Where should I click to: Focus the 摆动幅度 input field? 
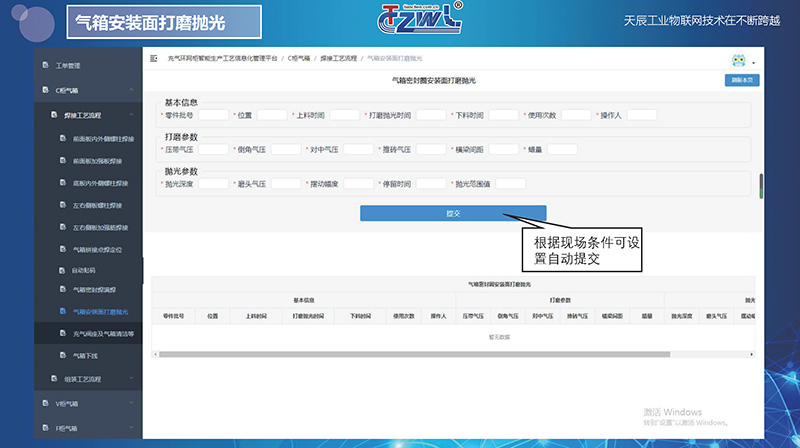(x=358, y=184)
